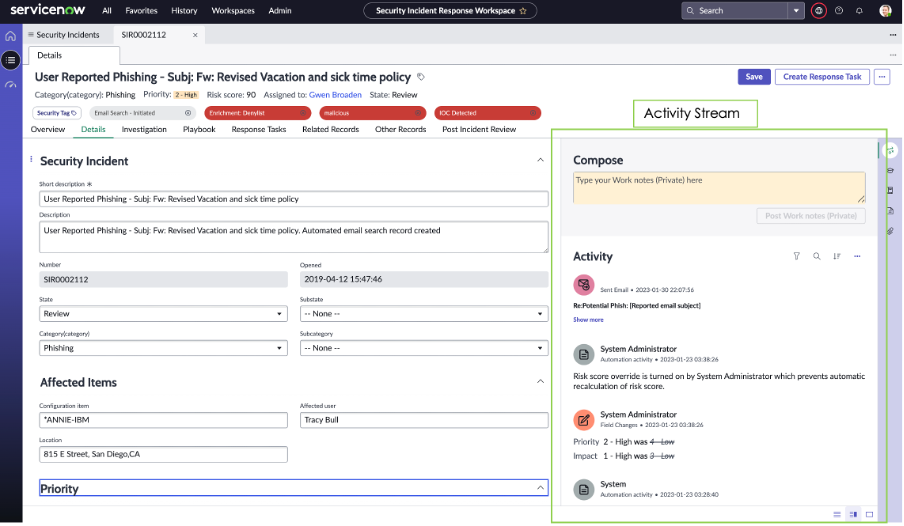
Task: Open the Substate dropdown
Action: click(x=424, y=314)
